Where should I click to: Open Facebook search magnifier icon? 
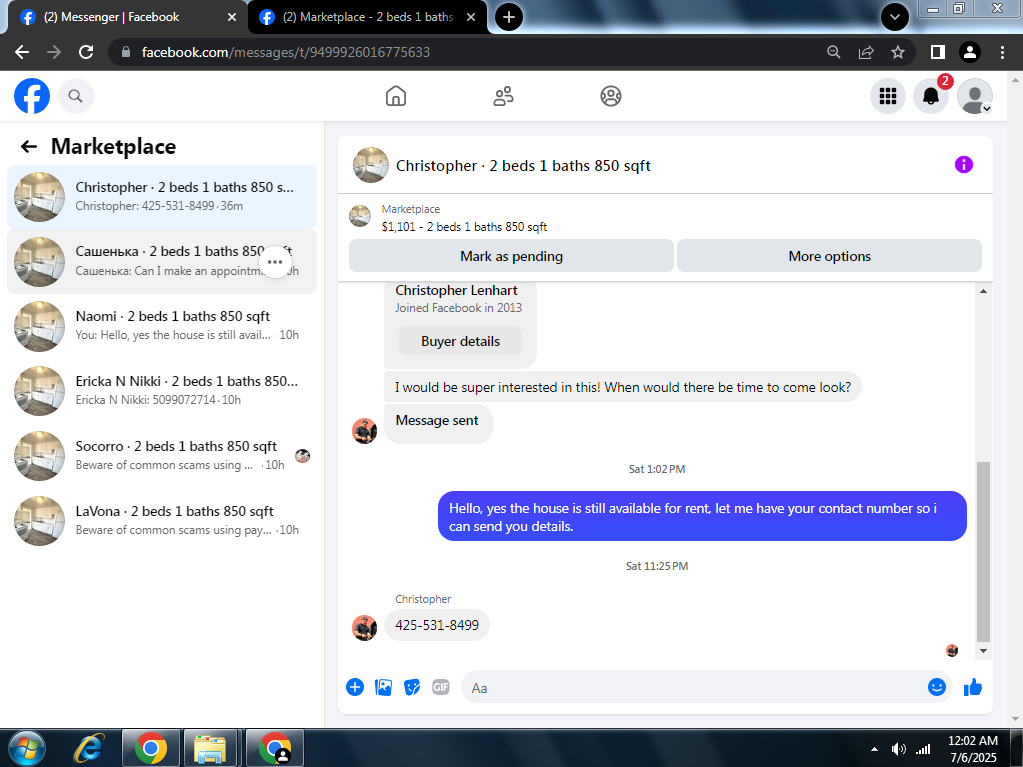[x=76, y=96]
